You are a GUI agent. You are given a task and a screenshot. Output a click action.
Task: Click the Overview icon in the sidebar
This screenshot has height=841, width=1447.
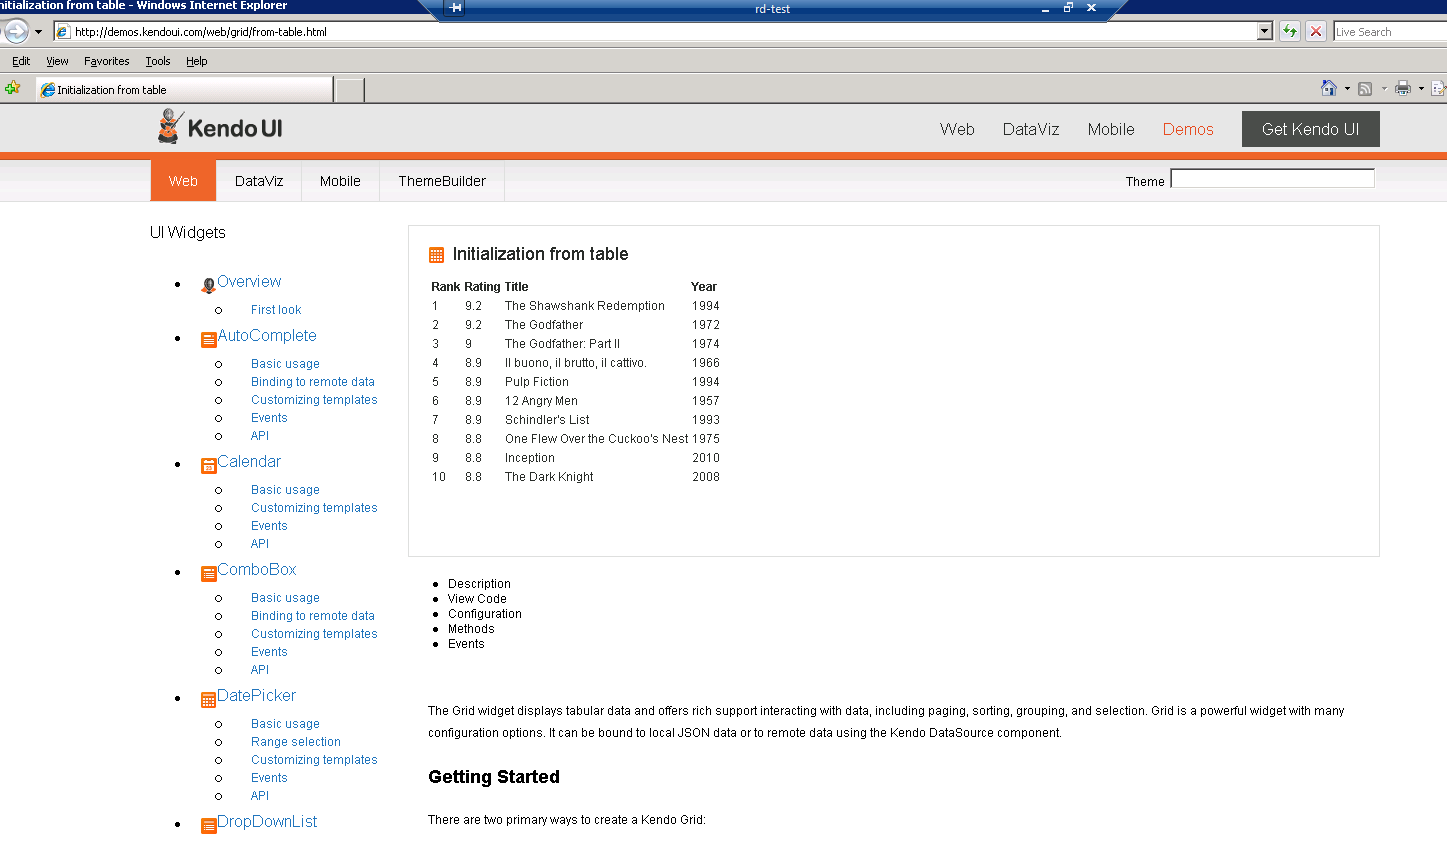[208, 285]
